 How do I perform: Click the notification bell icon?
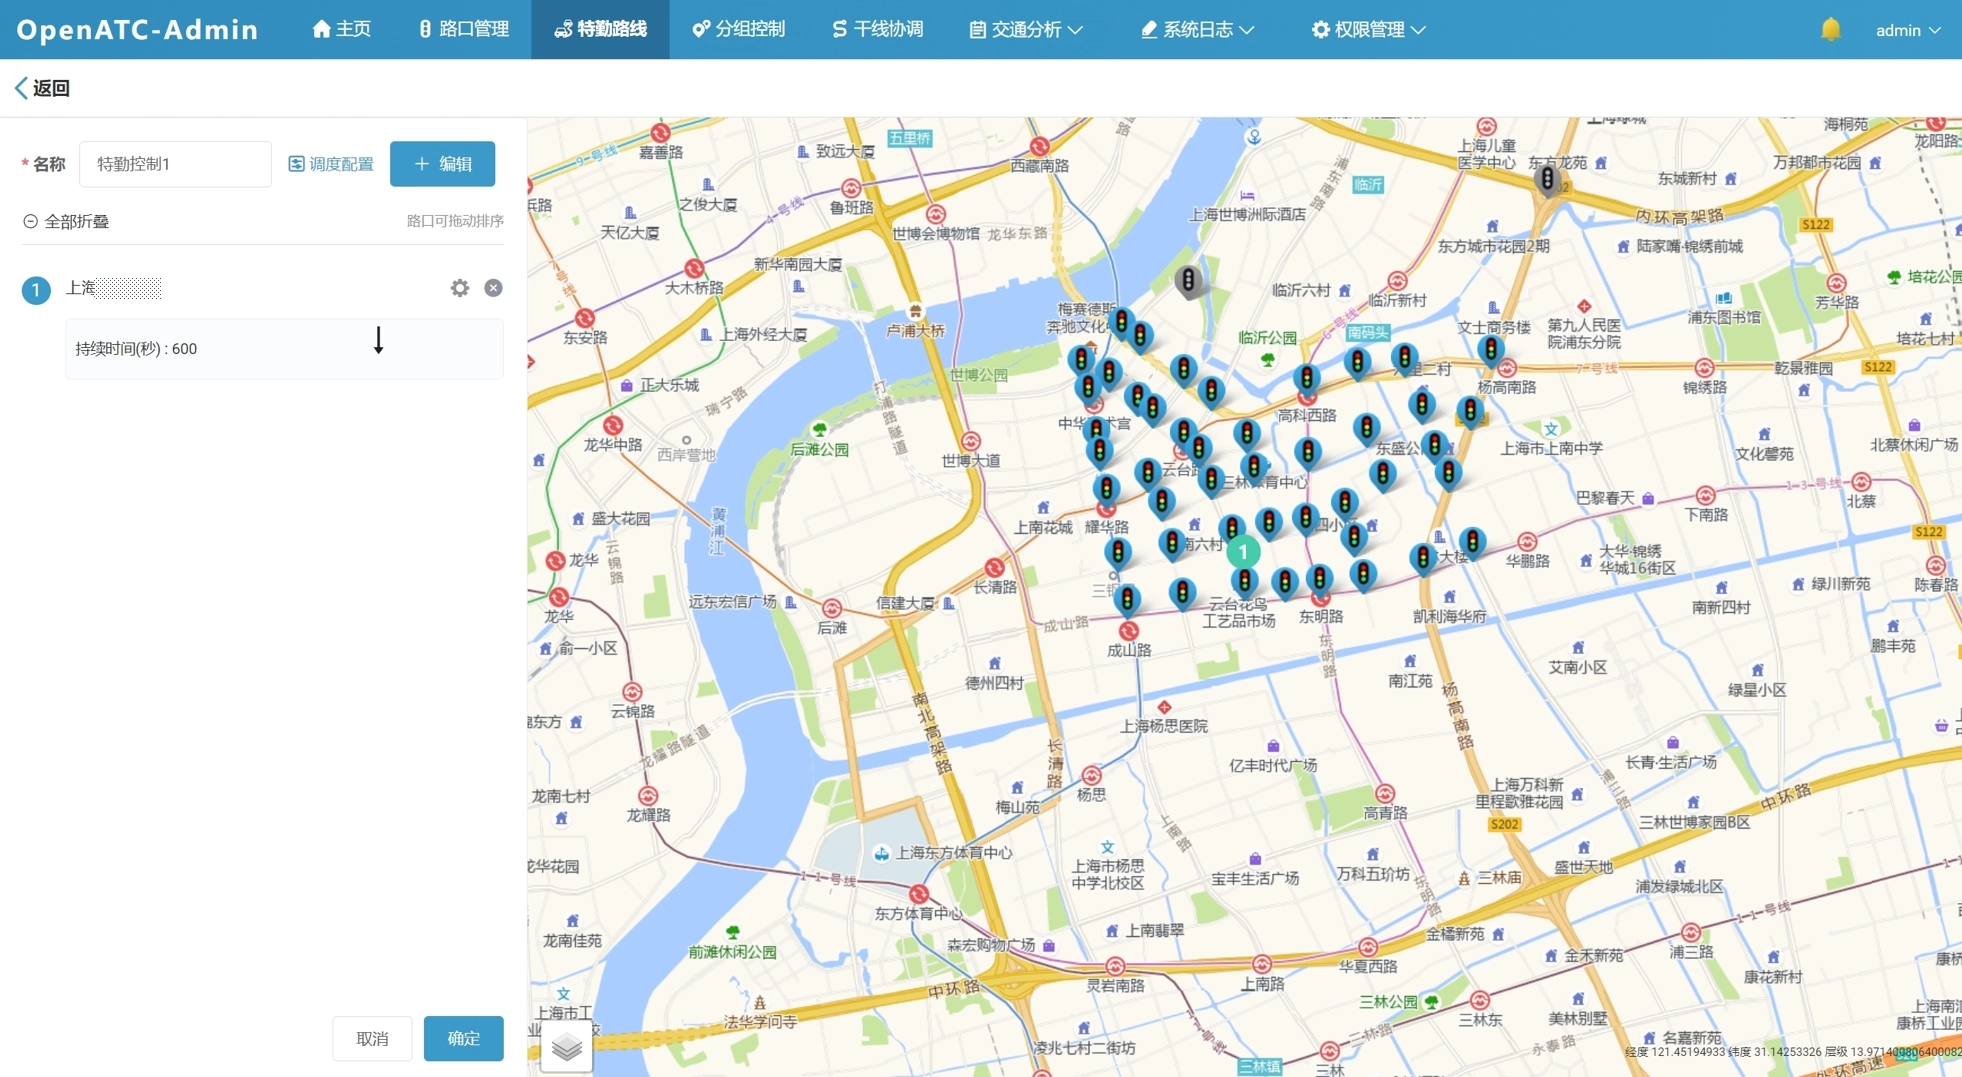(1830, 30)
